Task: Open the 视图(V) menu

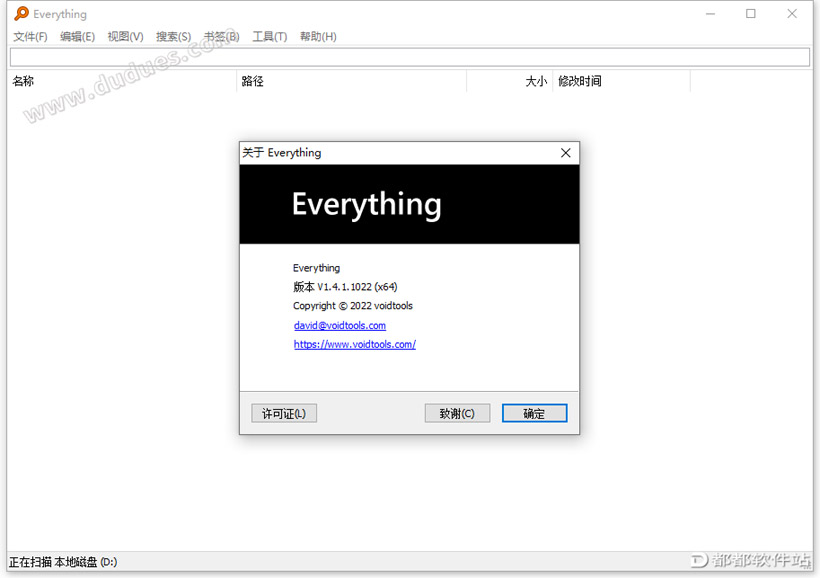Action: tap(126, 37)
